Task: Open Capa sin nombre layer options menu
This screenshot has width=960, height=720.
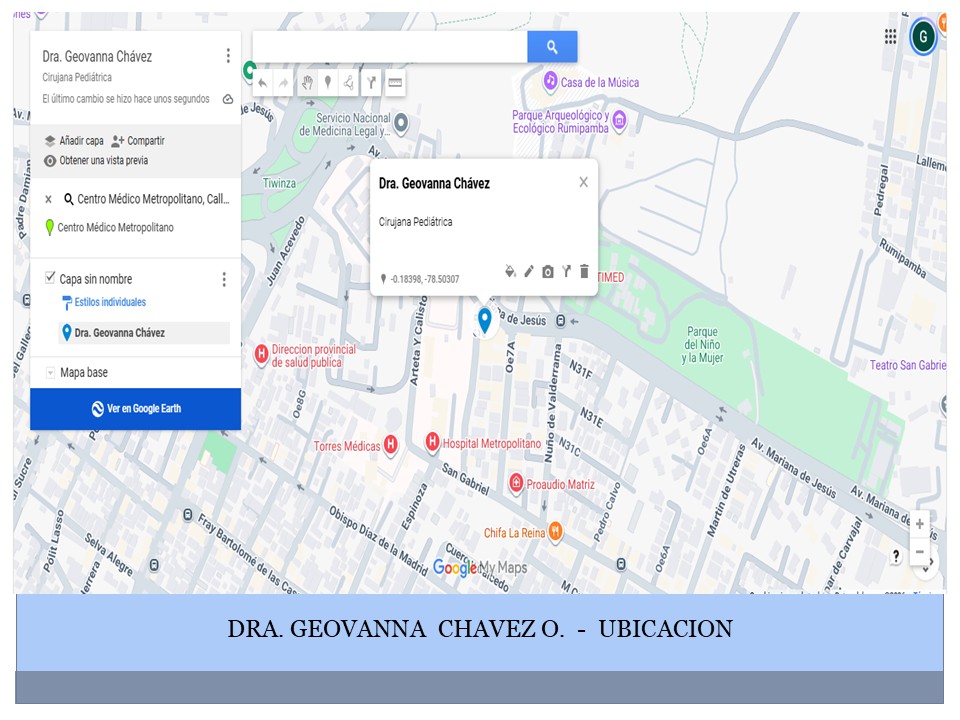Action: (224, 279)
